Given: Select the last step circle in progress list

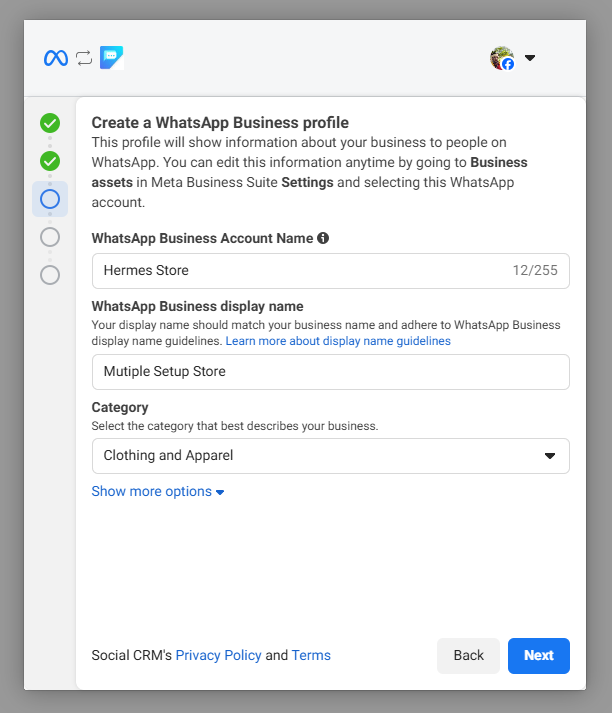Looking at the screenshot, I should point(50,274).
